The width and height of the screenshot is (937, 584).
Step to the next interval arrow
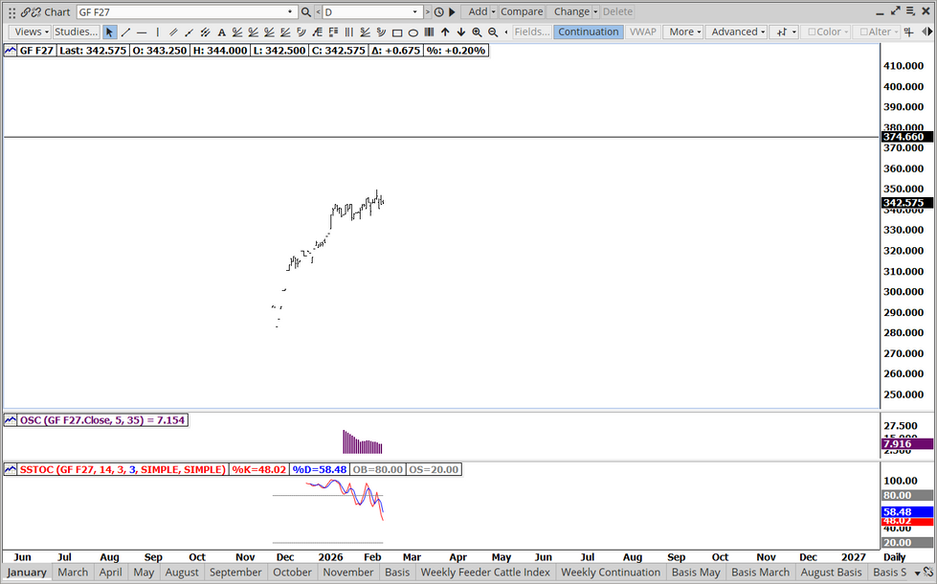tap(427, 12)
